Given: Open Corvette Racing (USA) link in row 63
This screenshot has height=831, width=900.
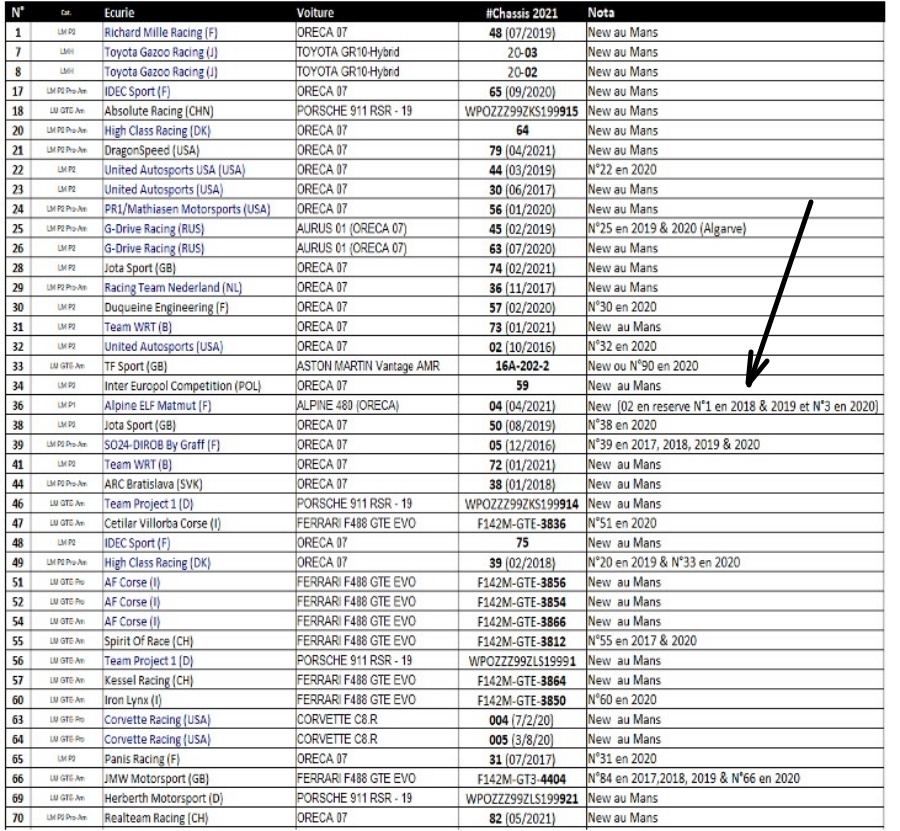Looking at the screenshot, I should [x=157, y=720].
